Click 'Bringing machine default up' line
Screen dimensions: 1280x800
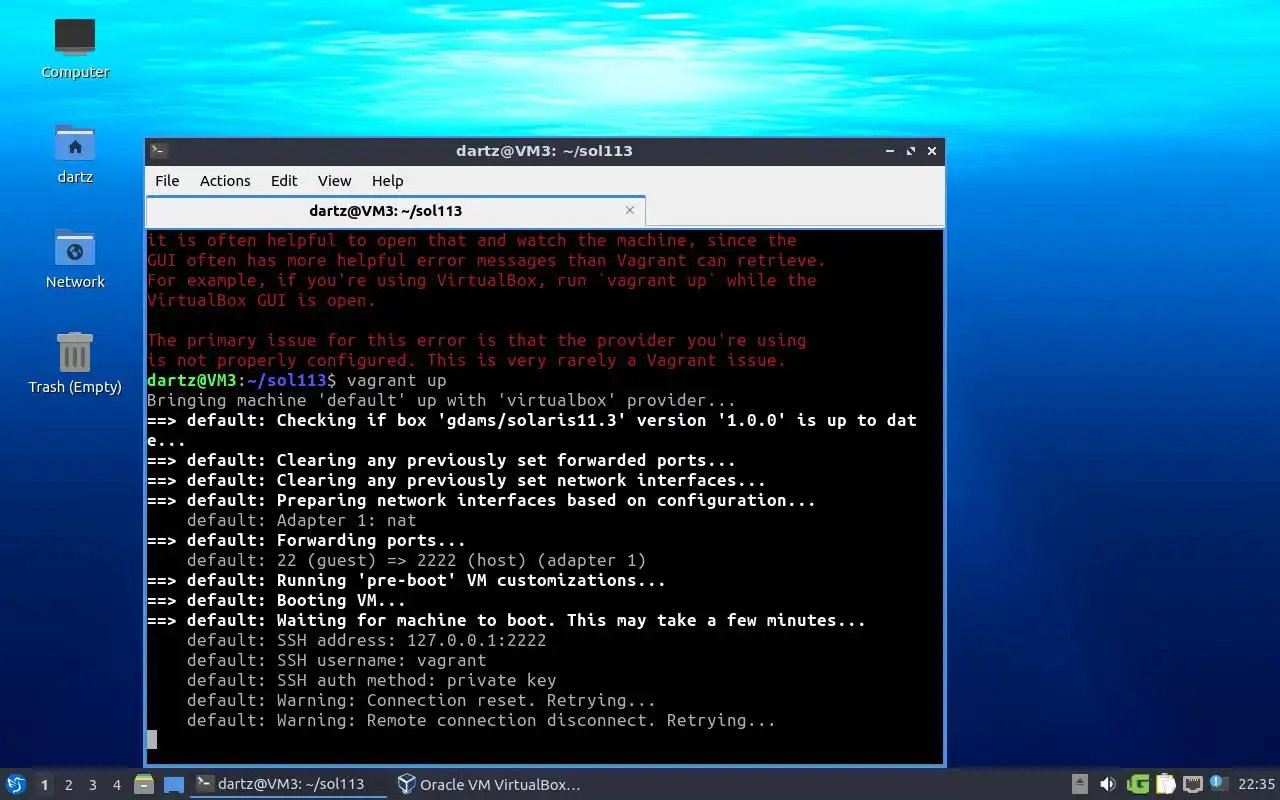point(441,400)
